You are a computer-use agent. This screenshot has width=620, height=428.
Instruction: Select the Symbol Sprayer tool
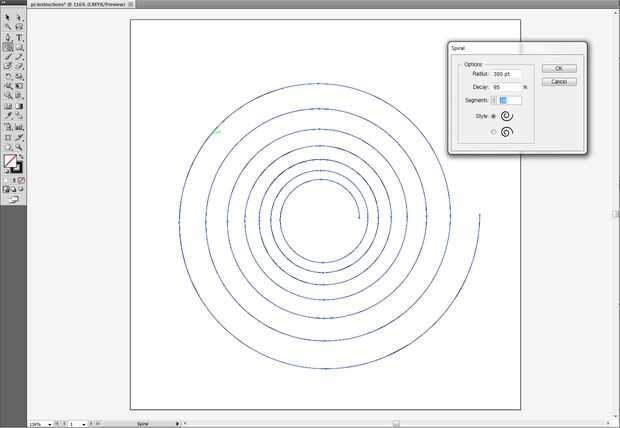[8, 127]
